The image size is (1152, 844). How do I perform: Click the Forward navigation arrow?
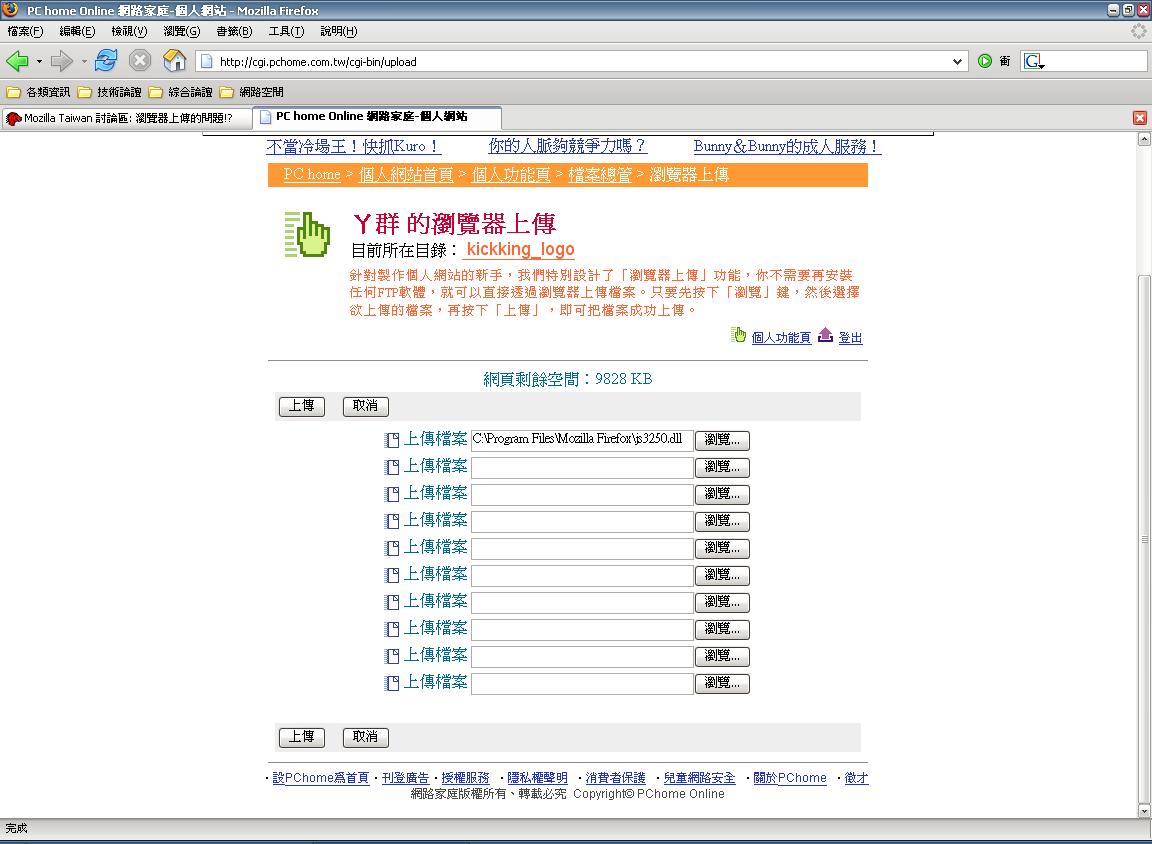[x=61, y=61]
